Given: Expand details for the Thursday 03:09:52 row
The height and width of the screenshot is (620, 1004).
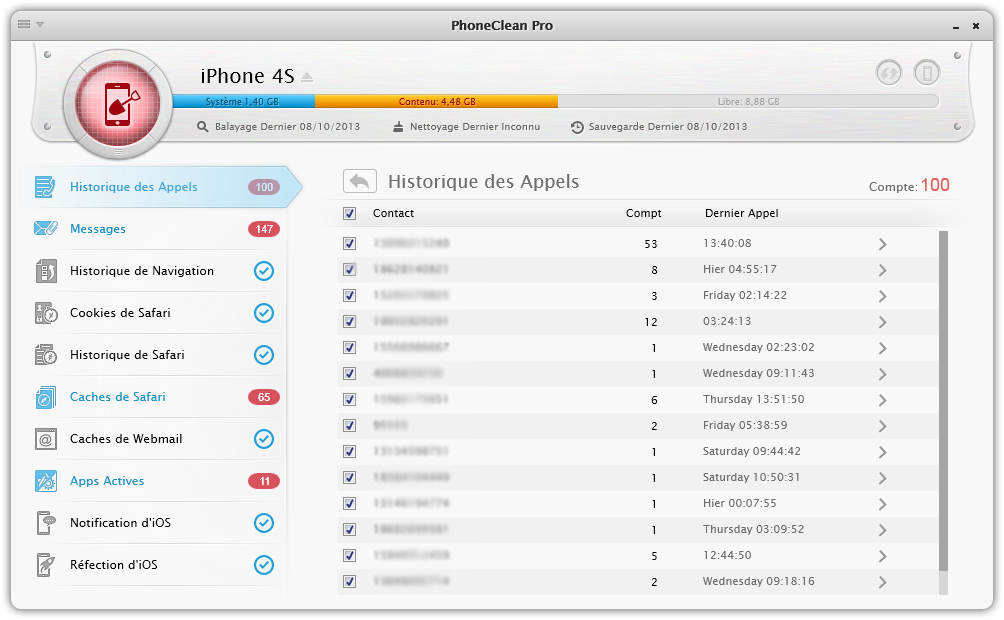Looking at the screenshot, I should point(882,530).
